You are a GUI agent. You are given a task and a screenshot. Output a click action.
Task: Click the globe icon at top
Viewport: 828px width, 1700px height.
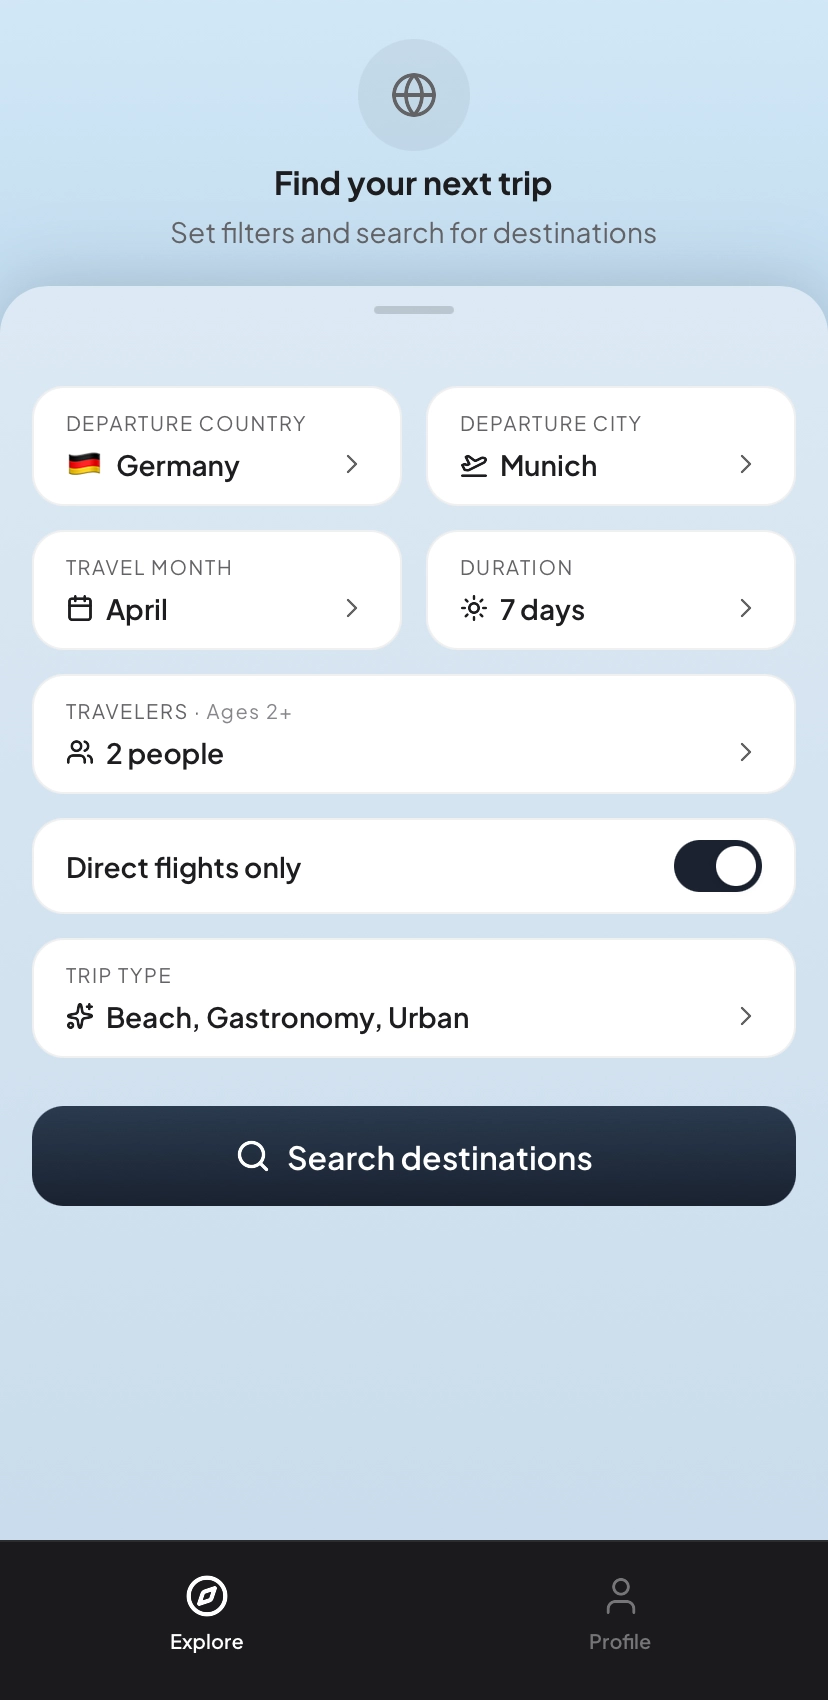(x=413, y=95)
